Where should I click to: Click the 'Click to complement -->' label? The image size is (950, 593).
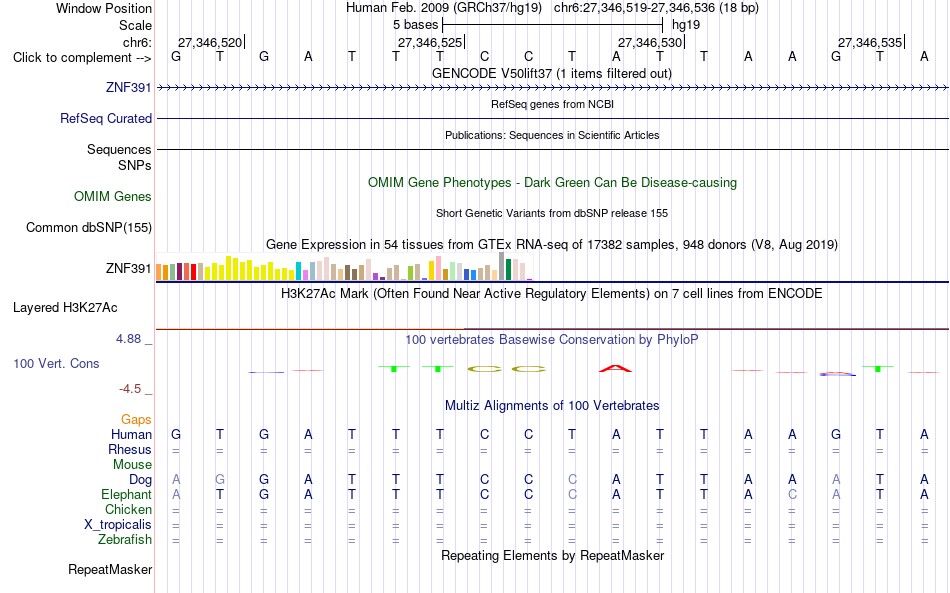82,58
